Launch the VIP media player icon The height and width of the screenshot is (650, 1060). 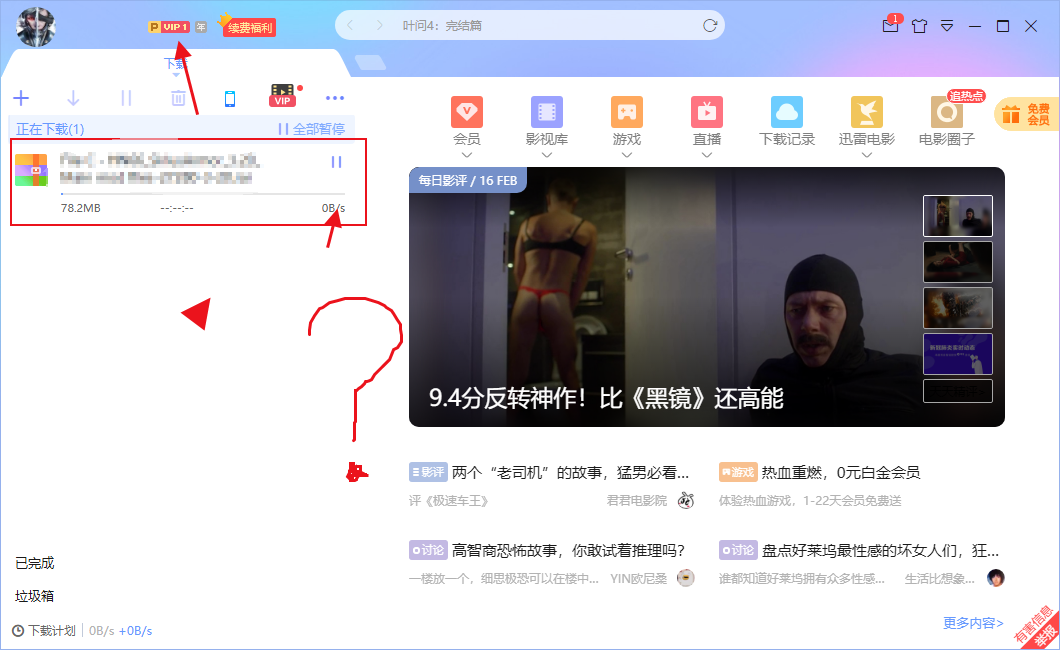(x=282, y=97)
